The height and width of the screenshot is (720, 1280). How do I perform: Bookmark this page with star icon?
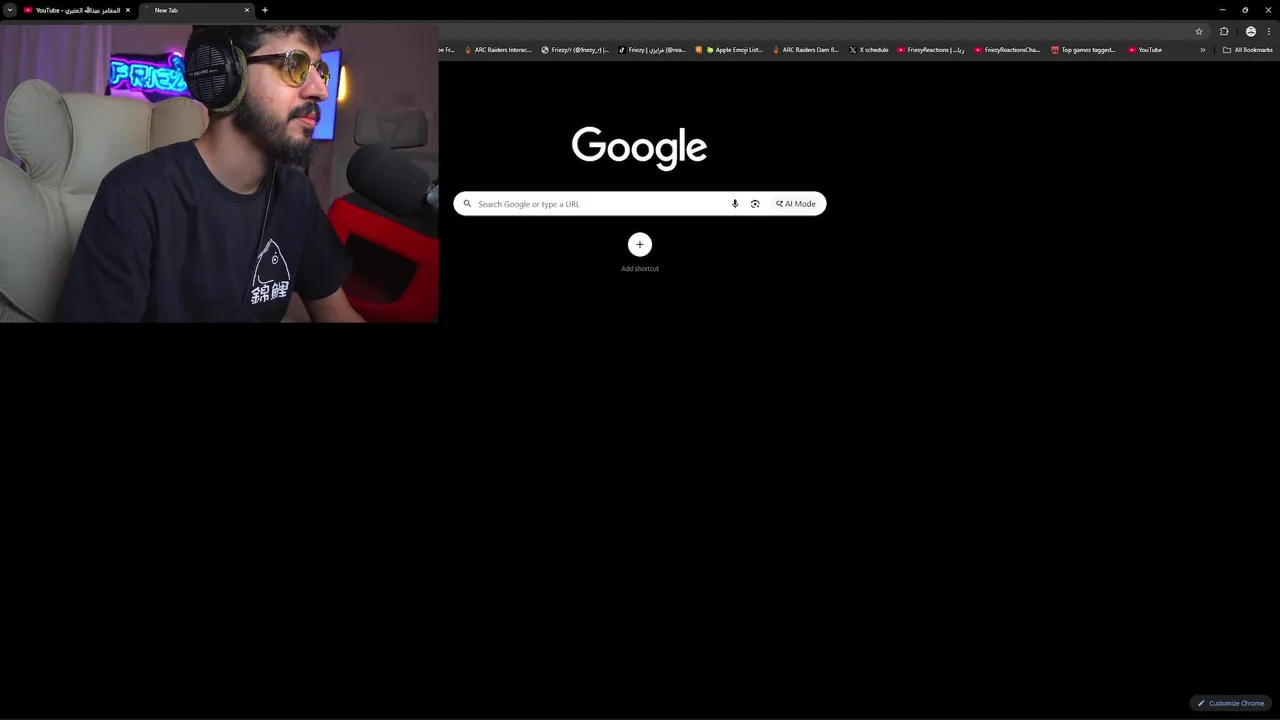coord(1199,31)
